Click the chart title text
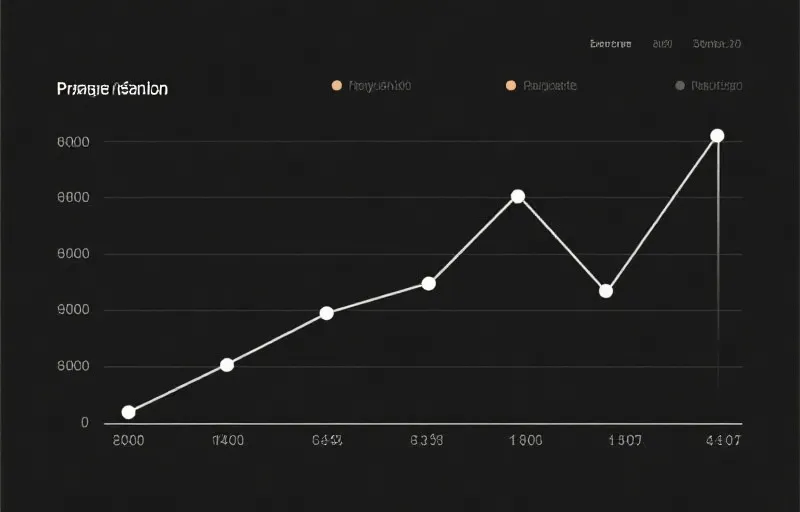The image size is (800, 512). point(112,89)
